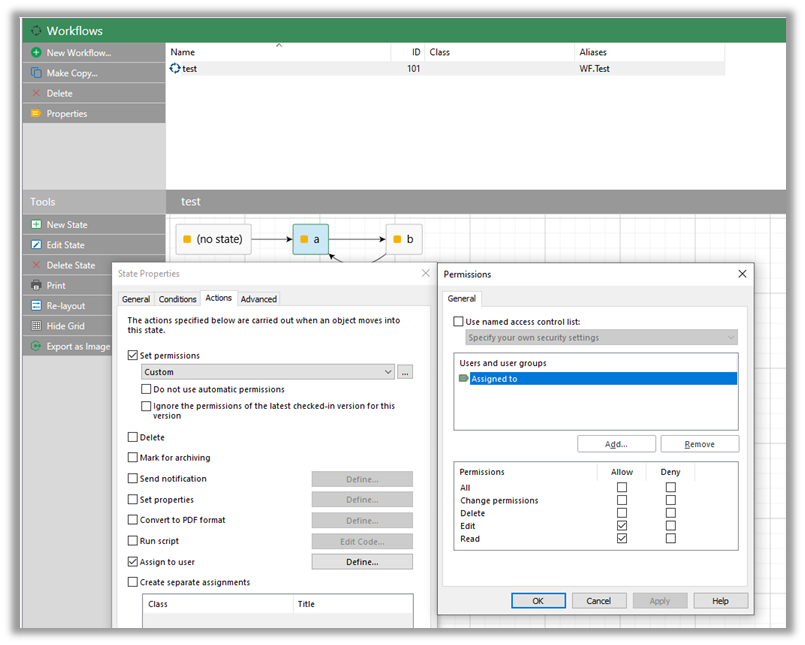Expand the named access control list dropdown
This screenshot has width=805, height=645.
tap(731, 338)
